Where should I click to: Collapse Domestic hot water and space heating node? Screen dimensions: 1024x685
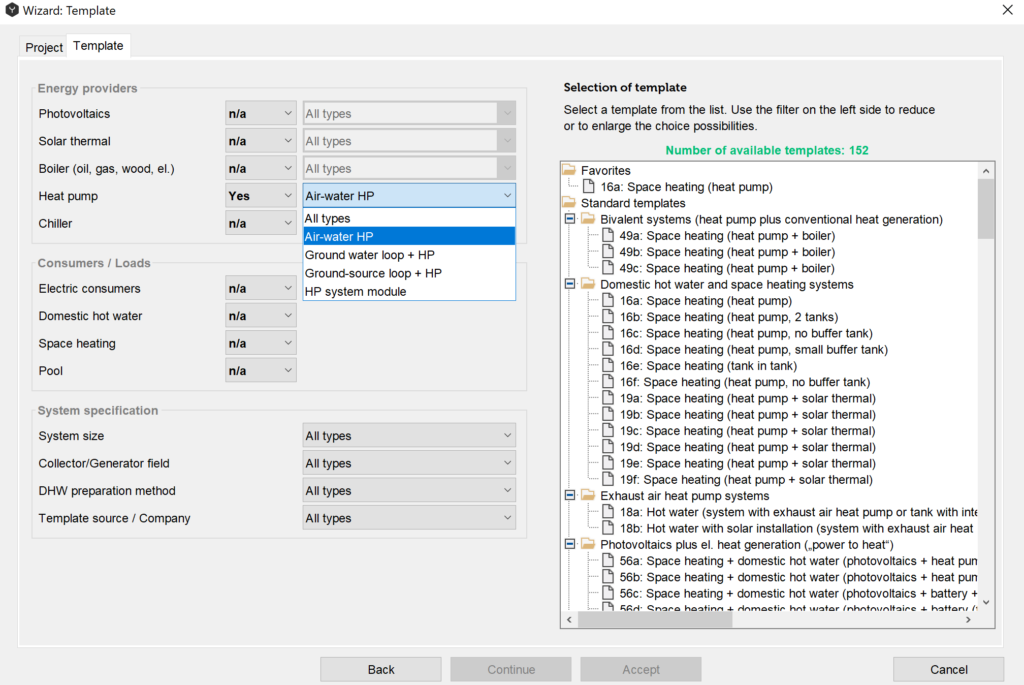pos(571,285)
